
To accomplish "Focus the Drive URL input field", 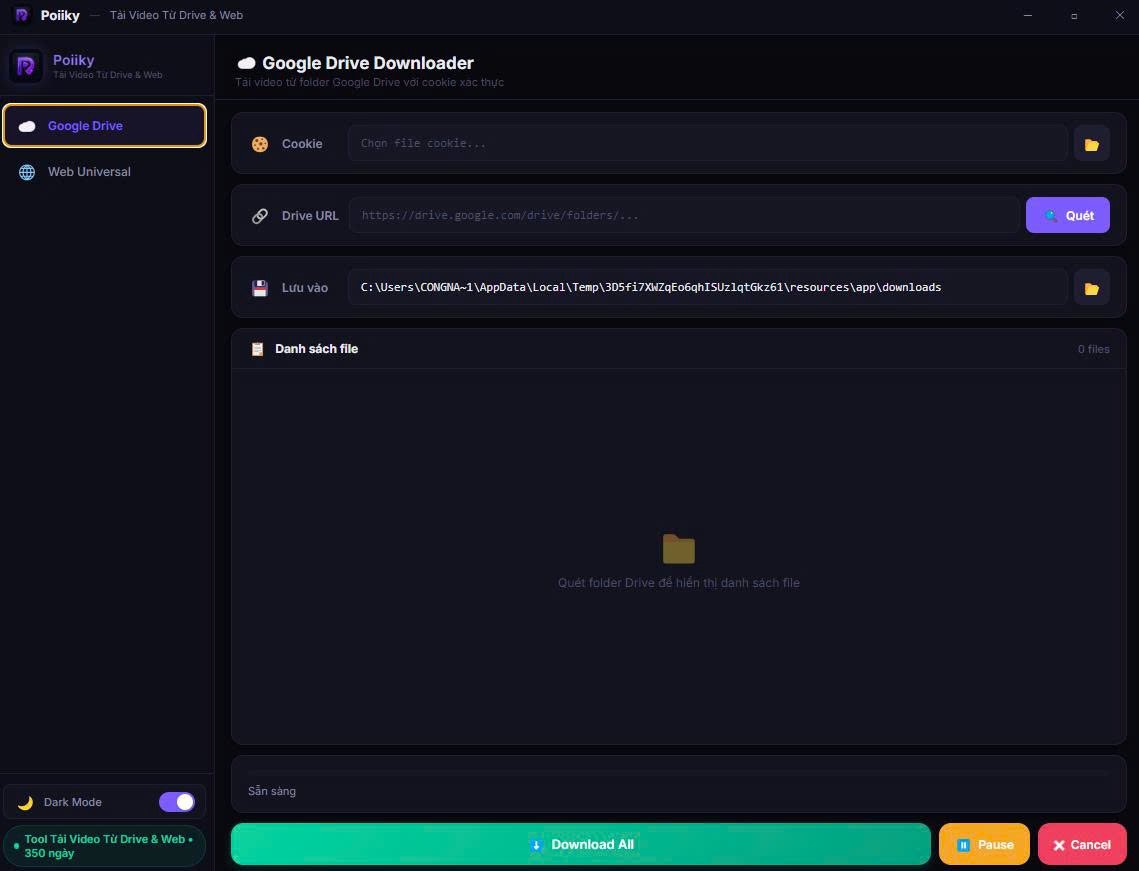I will pos(684,215).
